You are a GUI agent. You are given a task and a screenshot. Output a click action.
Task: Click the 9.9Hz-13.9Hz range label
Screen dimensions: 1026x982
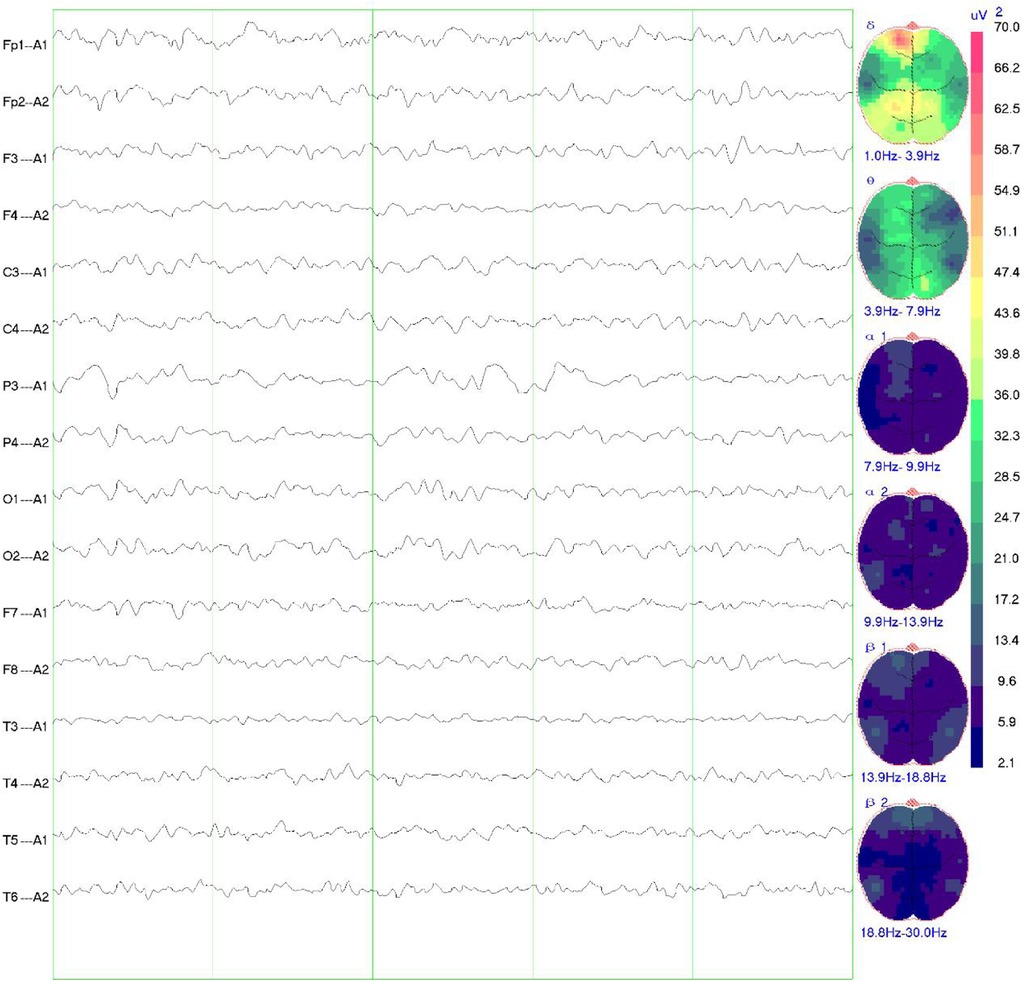tap(903, 622)
